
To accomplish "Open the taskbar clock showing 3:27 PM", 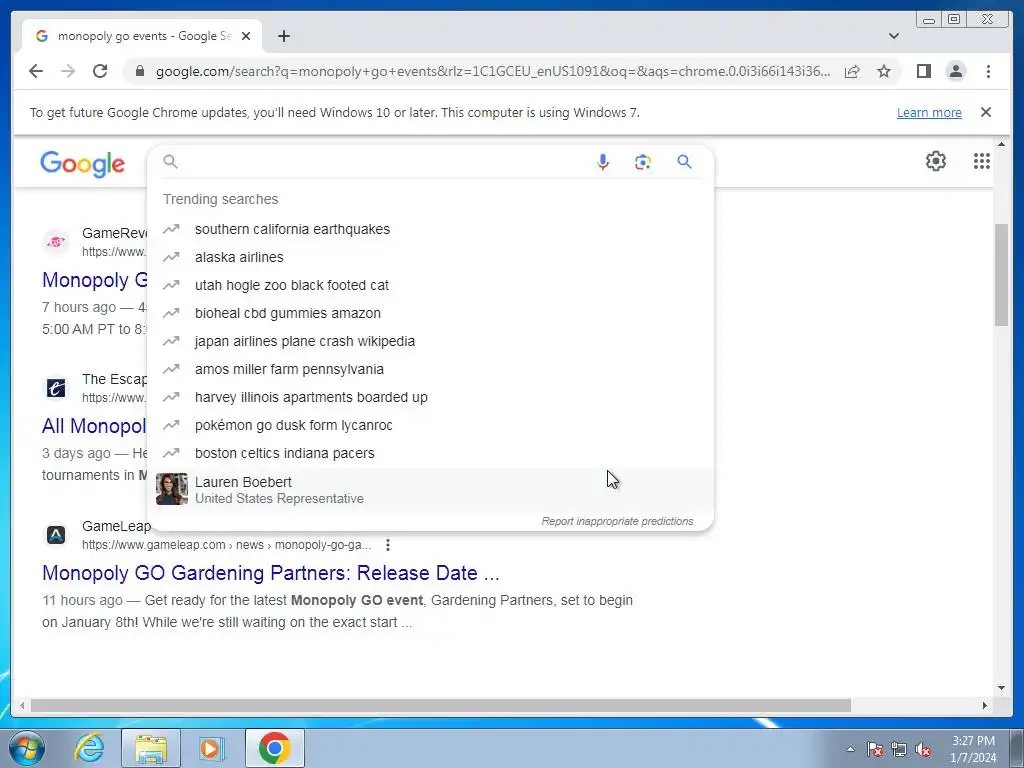I will pos(973,749).
